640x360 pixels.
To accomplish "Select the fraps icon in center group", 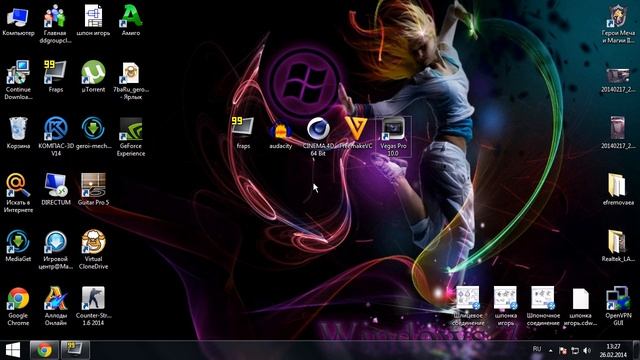I will (243, 133).
